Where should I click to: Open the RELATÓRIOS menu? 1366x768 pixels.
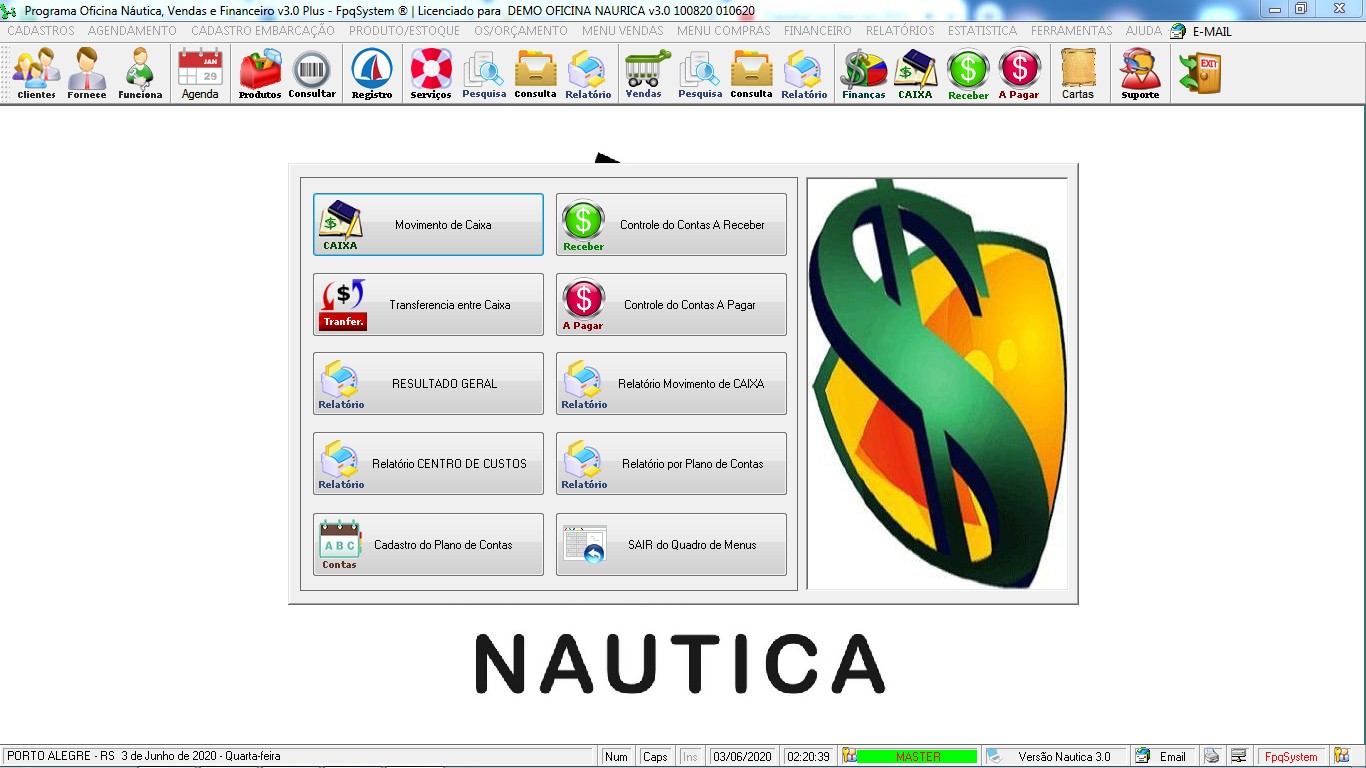coord(900,31)
